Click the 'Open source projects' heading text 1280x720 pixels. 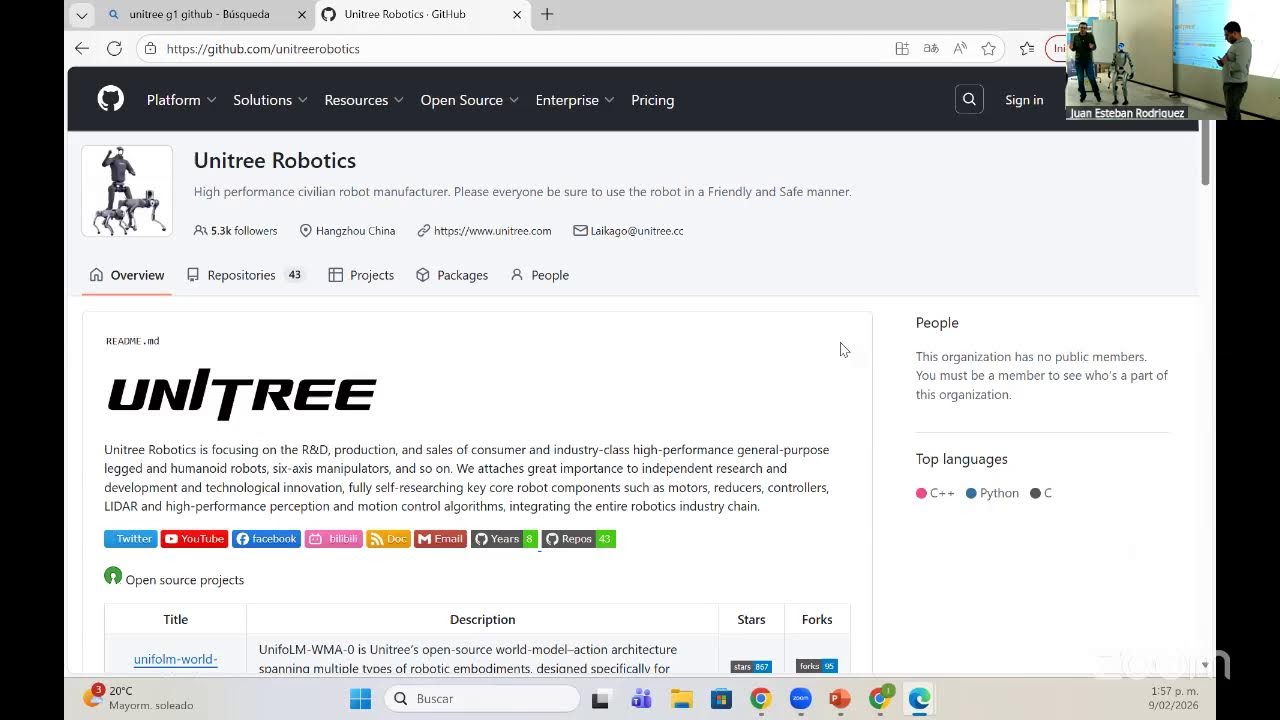coord(185,580)
